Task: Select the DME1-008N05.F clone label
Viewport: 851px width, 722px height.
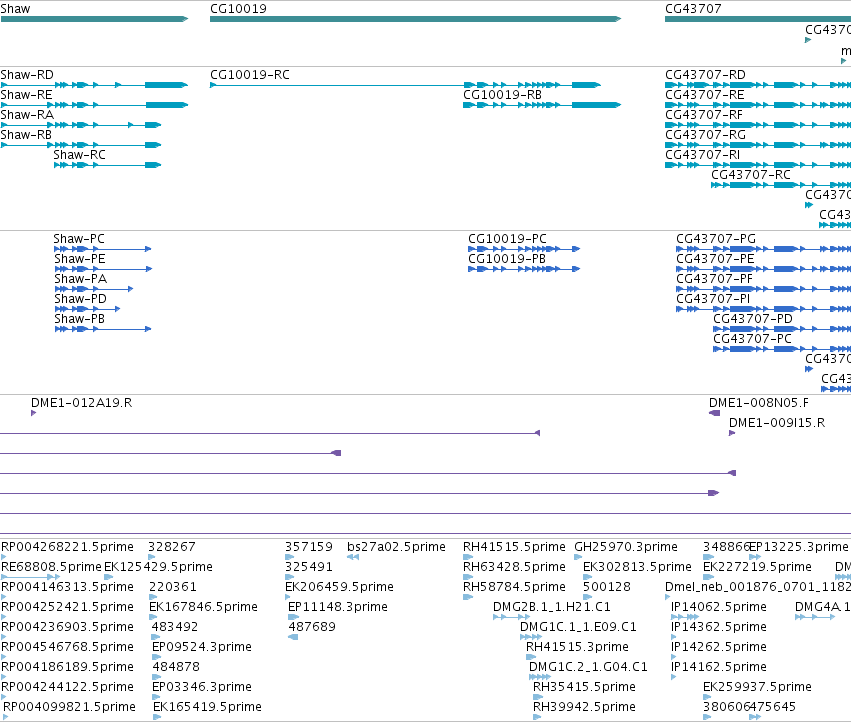Action: pyautogui.click(x=759, y=403)
